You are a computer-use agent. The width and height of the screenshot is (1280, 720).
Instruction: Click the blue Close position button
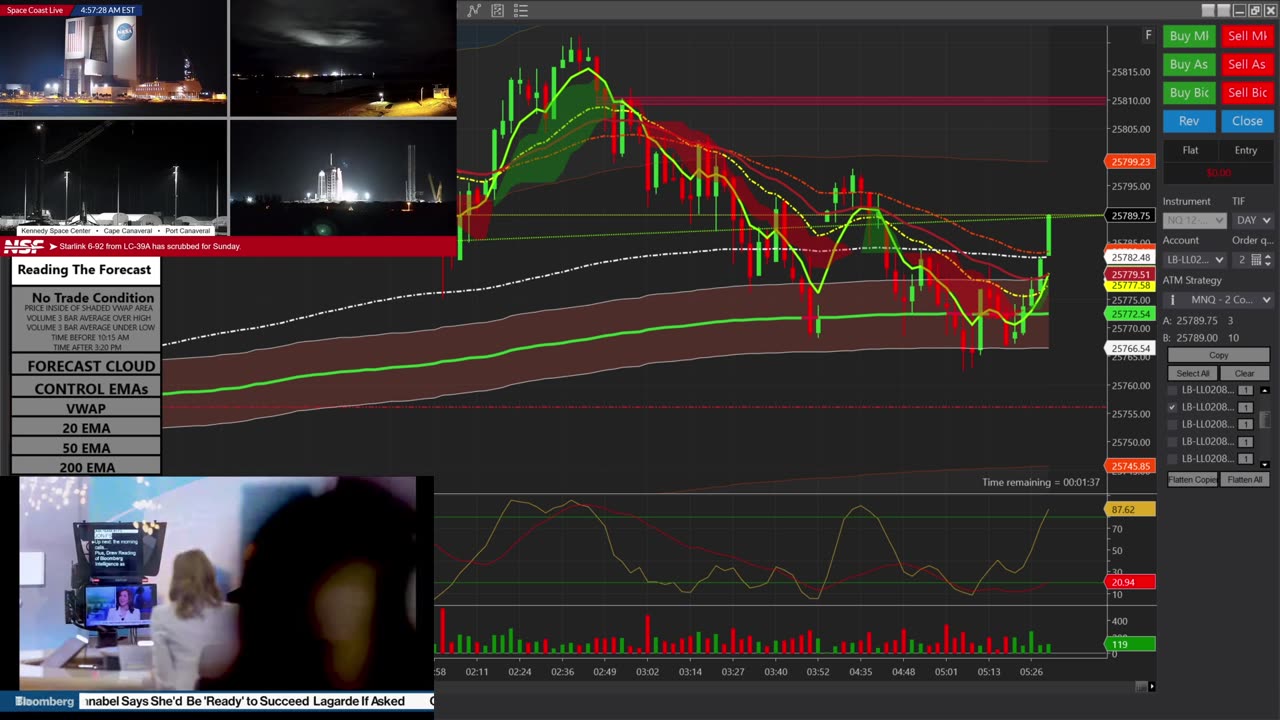[1247, 121]
